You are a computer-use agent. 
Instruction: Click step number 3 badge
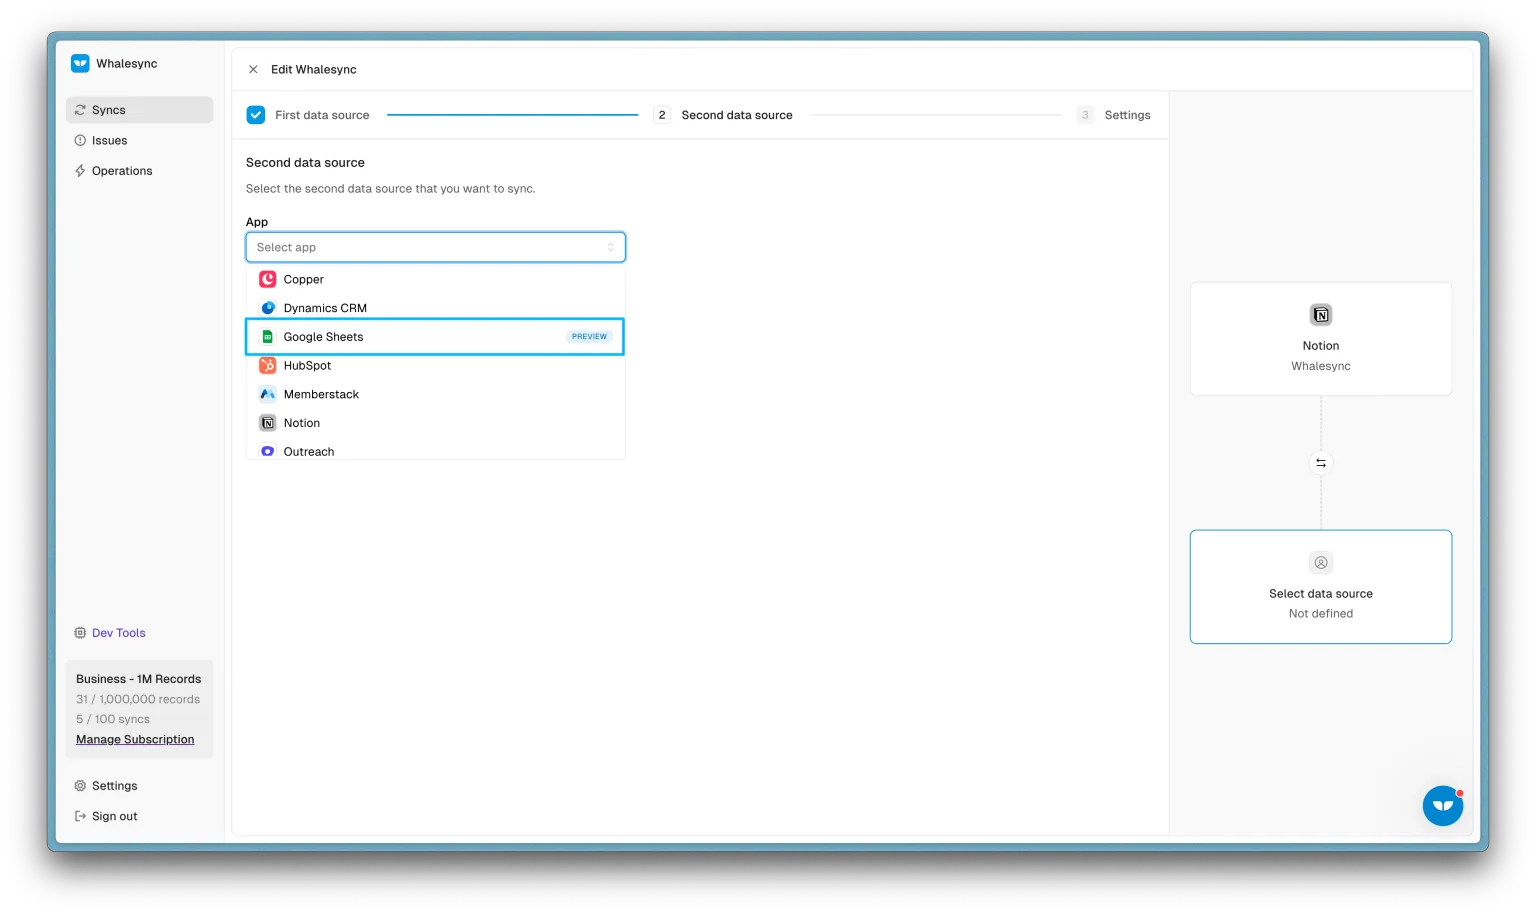(x=1085, y=115)
